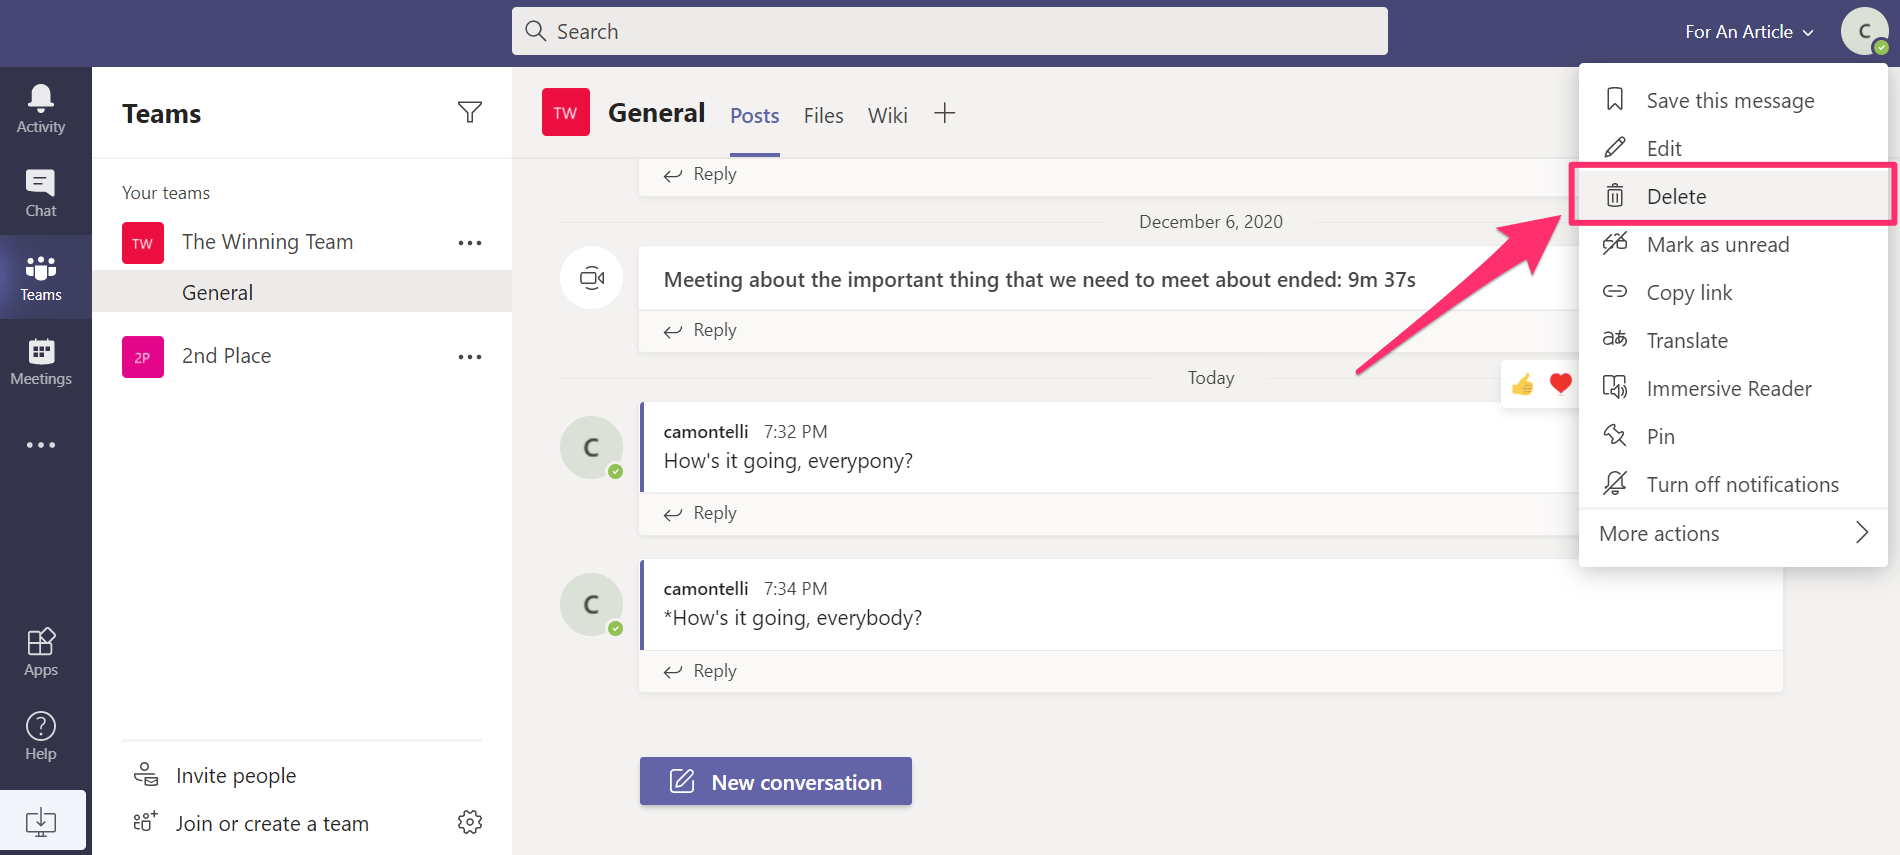This screenshot has height=855, width=1900.
Task: Select the Teams sidebar icon
Action: pos(41,277)
